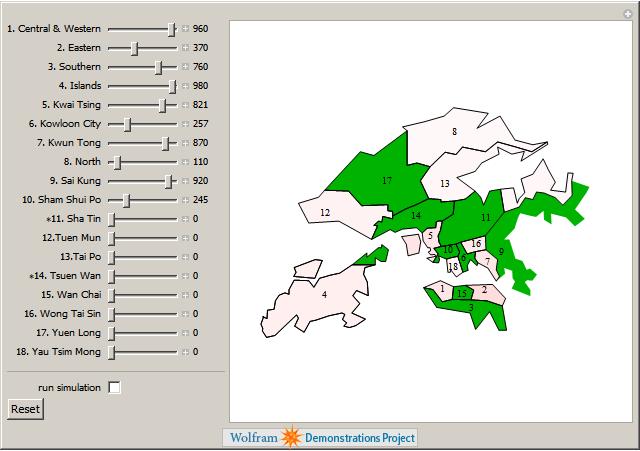Viewport: 640px width, 451px height.
Task: Click the plus icon beside Tuen Mun
Action: 185,238
